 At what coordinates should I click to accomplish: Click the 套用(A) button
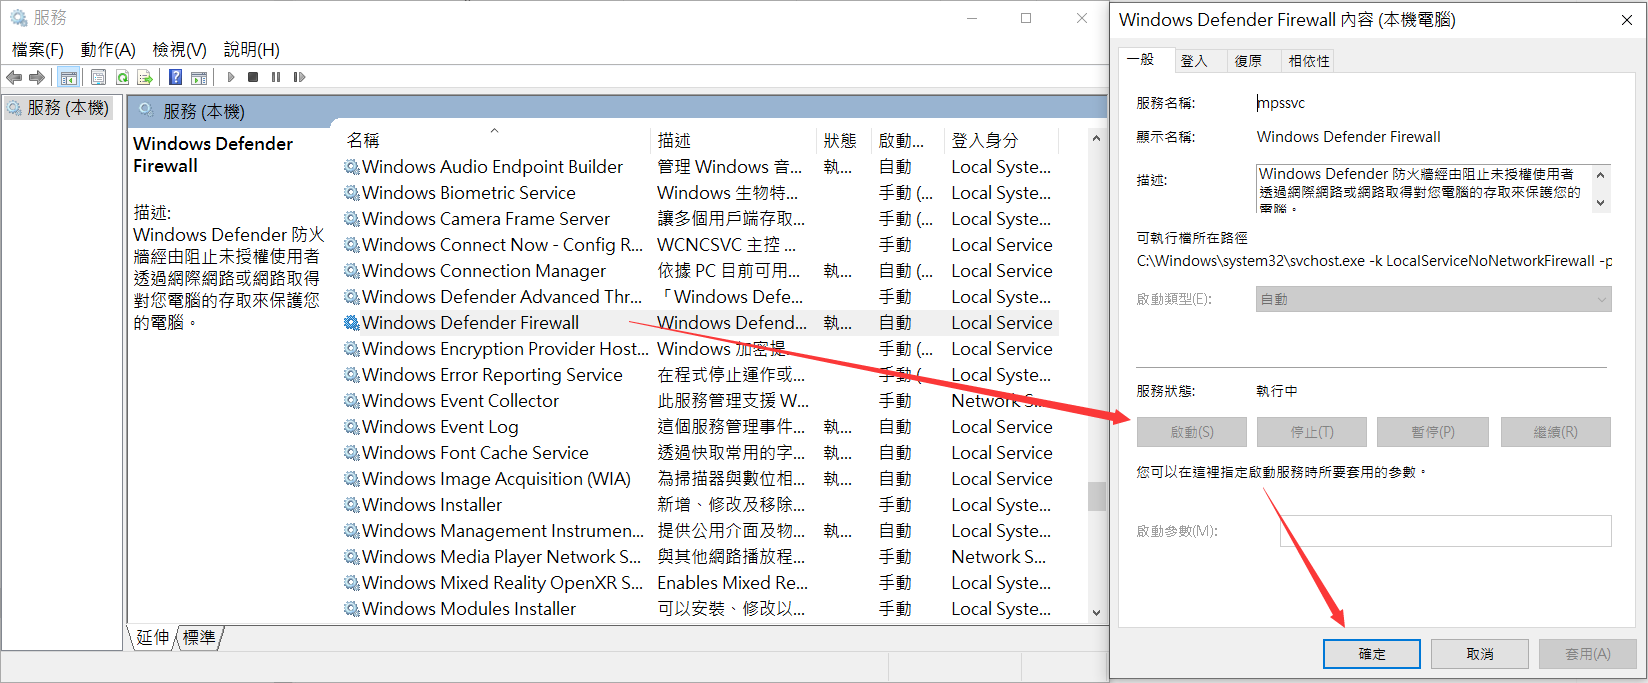coord(1588,654)
